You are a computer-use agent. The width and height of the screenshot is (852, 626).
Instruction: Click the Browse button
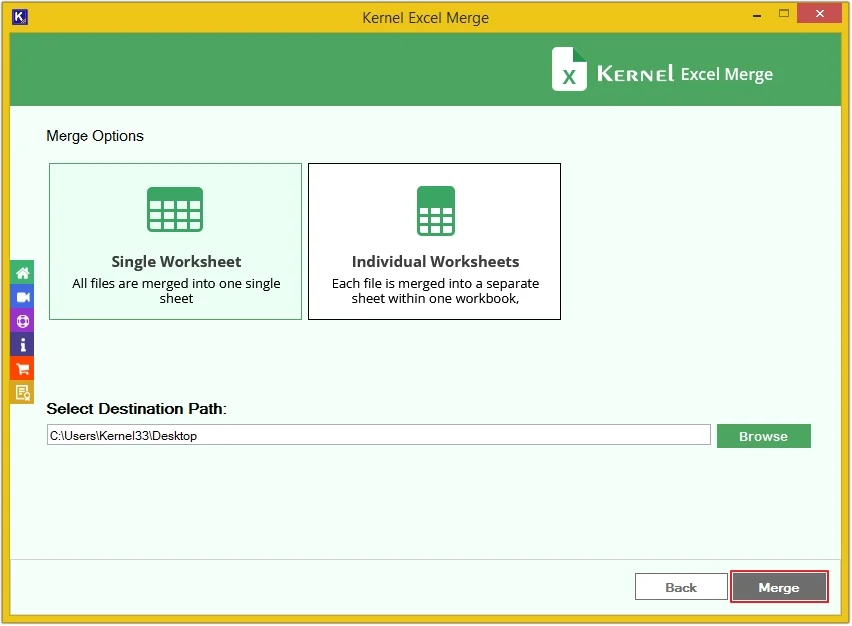pyautogui.click(x=763, y=436)
